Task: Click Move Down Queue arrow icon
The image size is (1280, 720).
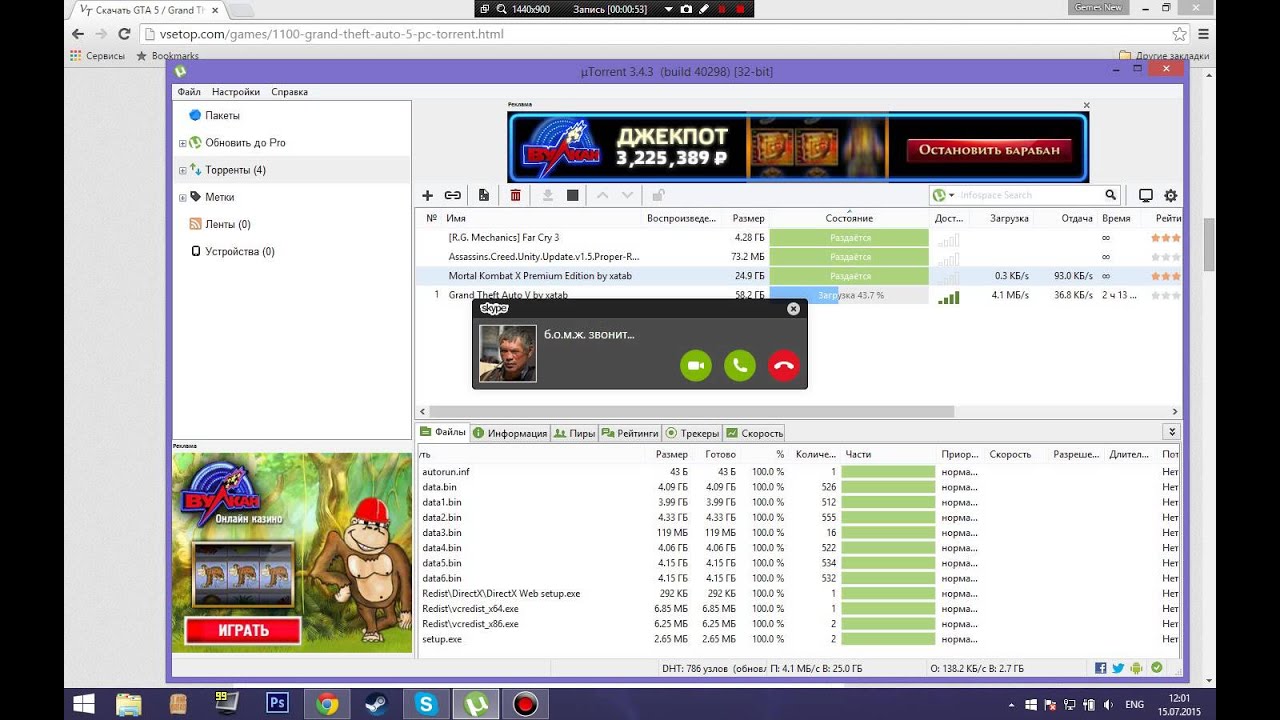Action: tap(627, 195)
